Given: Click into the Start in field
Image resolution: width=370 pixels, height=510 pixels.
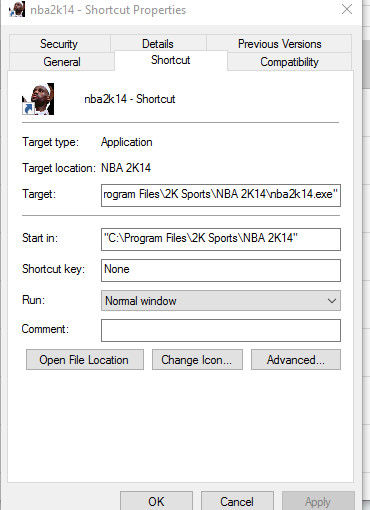Looking at the screenshot, I should point(221,239).
